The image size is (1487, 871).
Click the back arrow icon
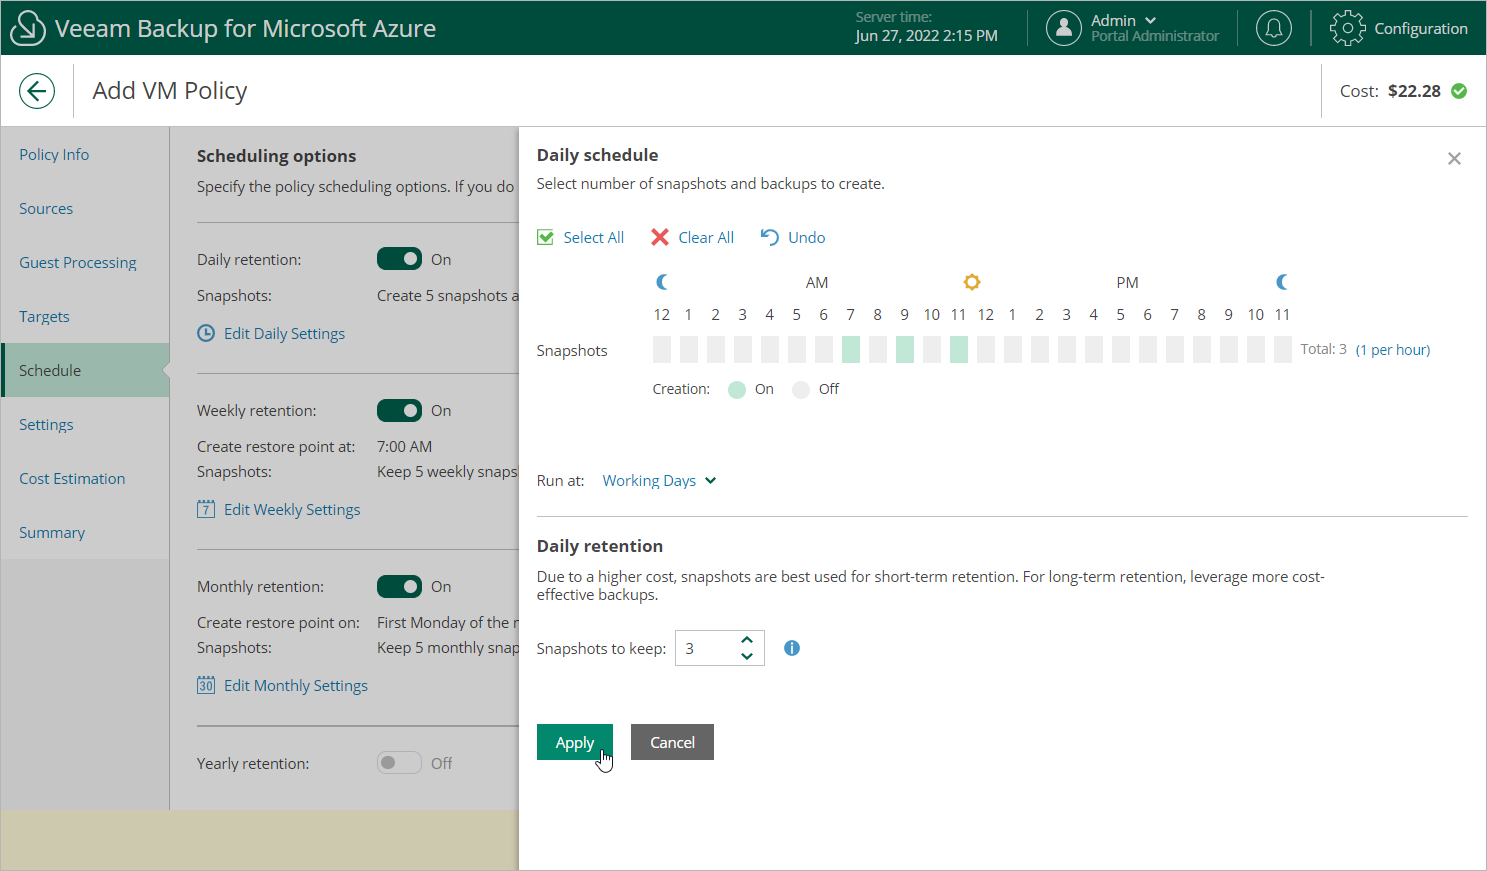37,91
